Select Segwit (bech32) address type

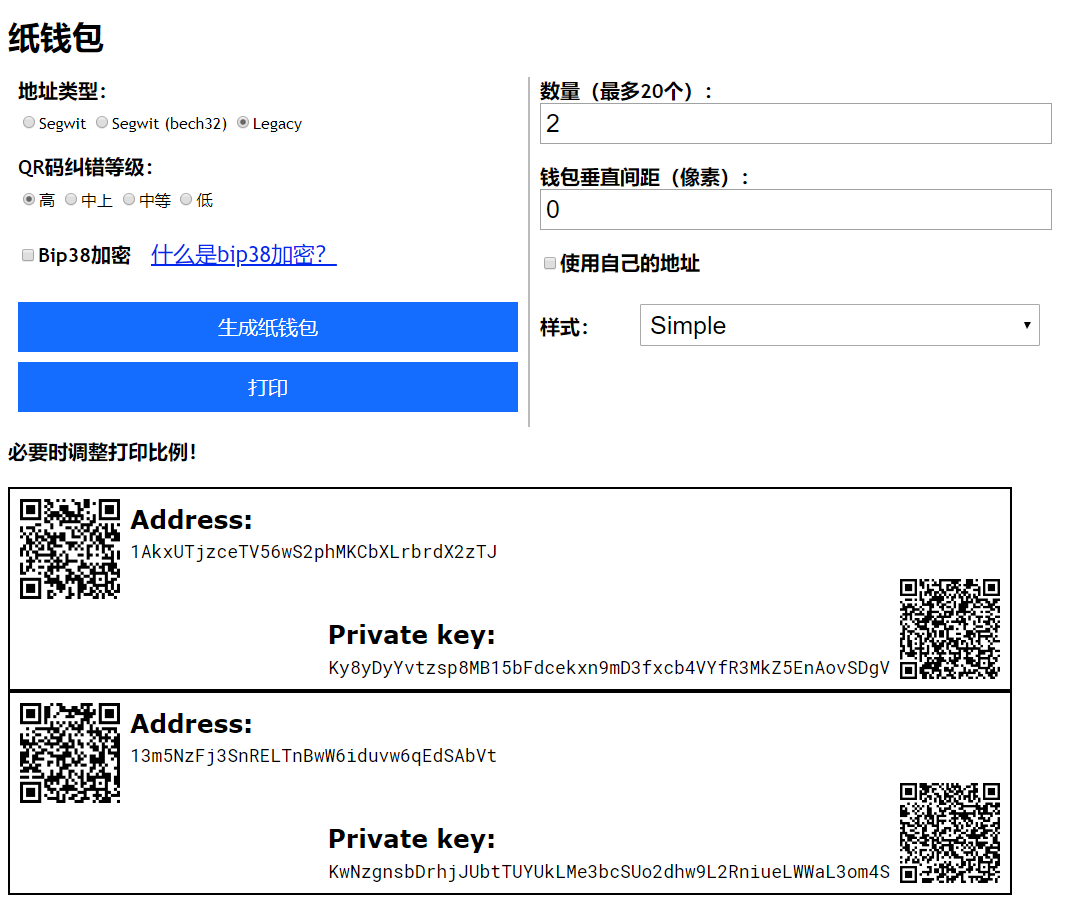[102, 122]
